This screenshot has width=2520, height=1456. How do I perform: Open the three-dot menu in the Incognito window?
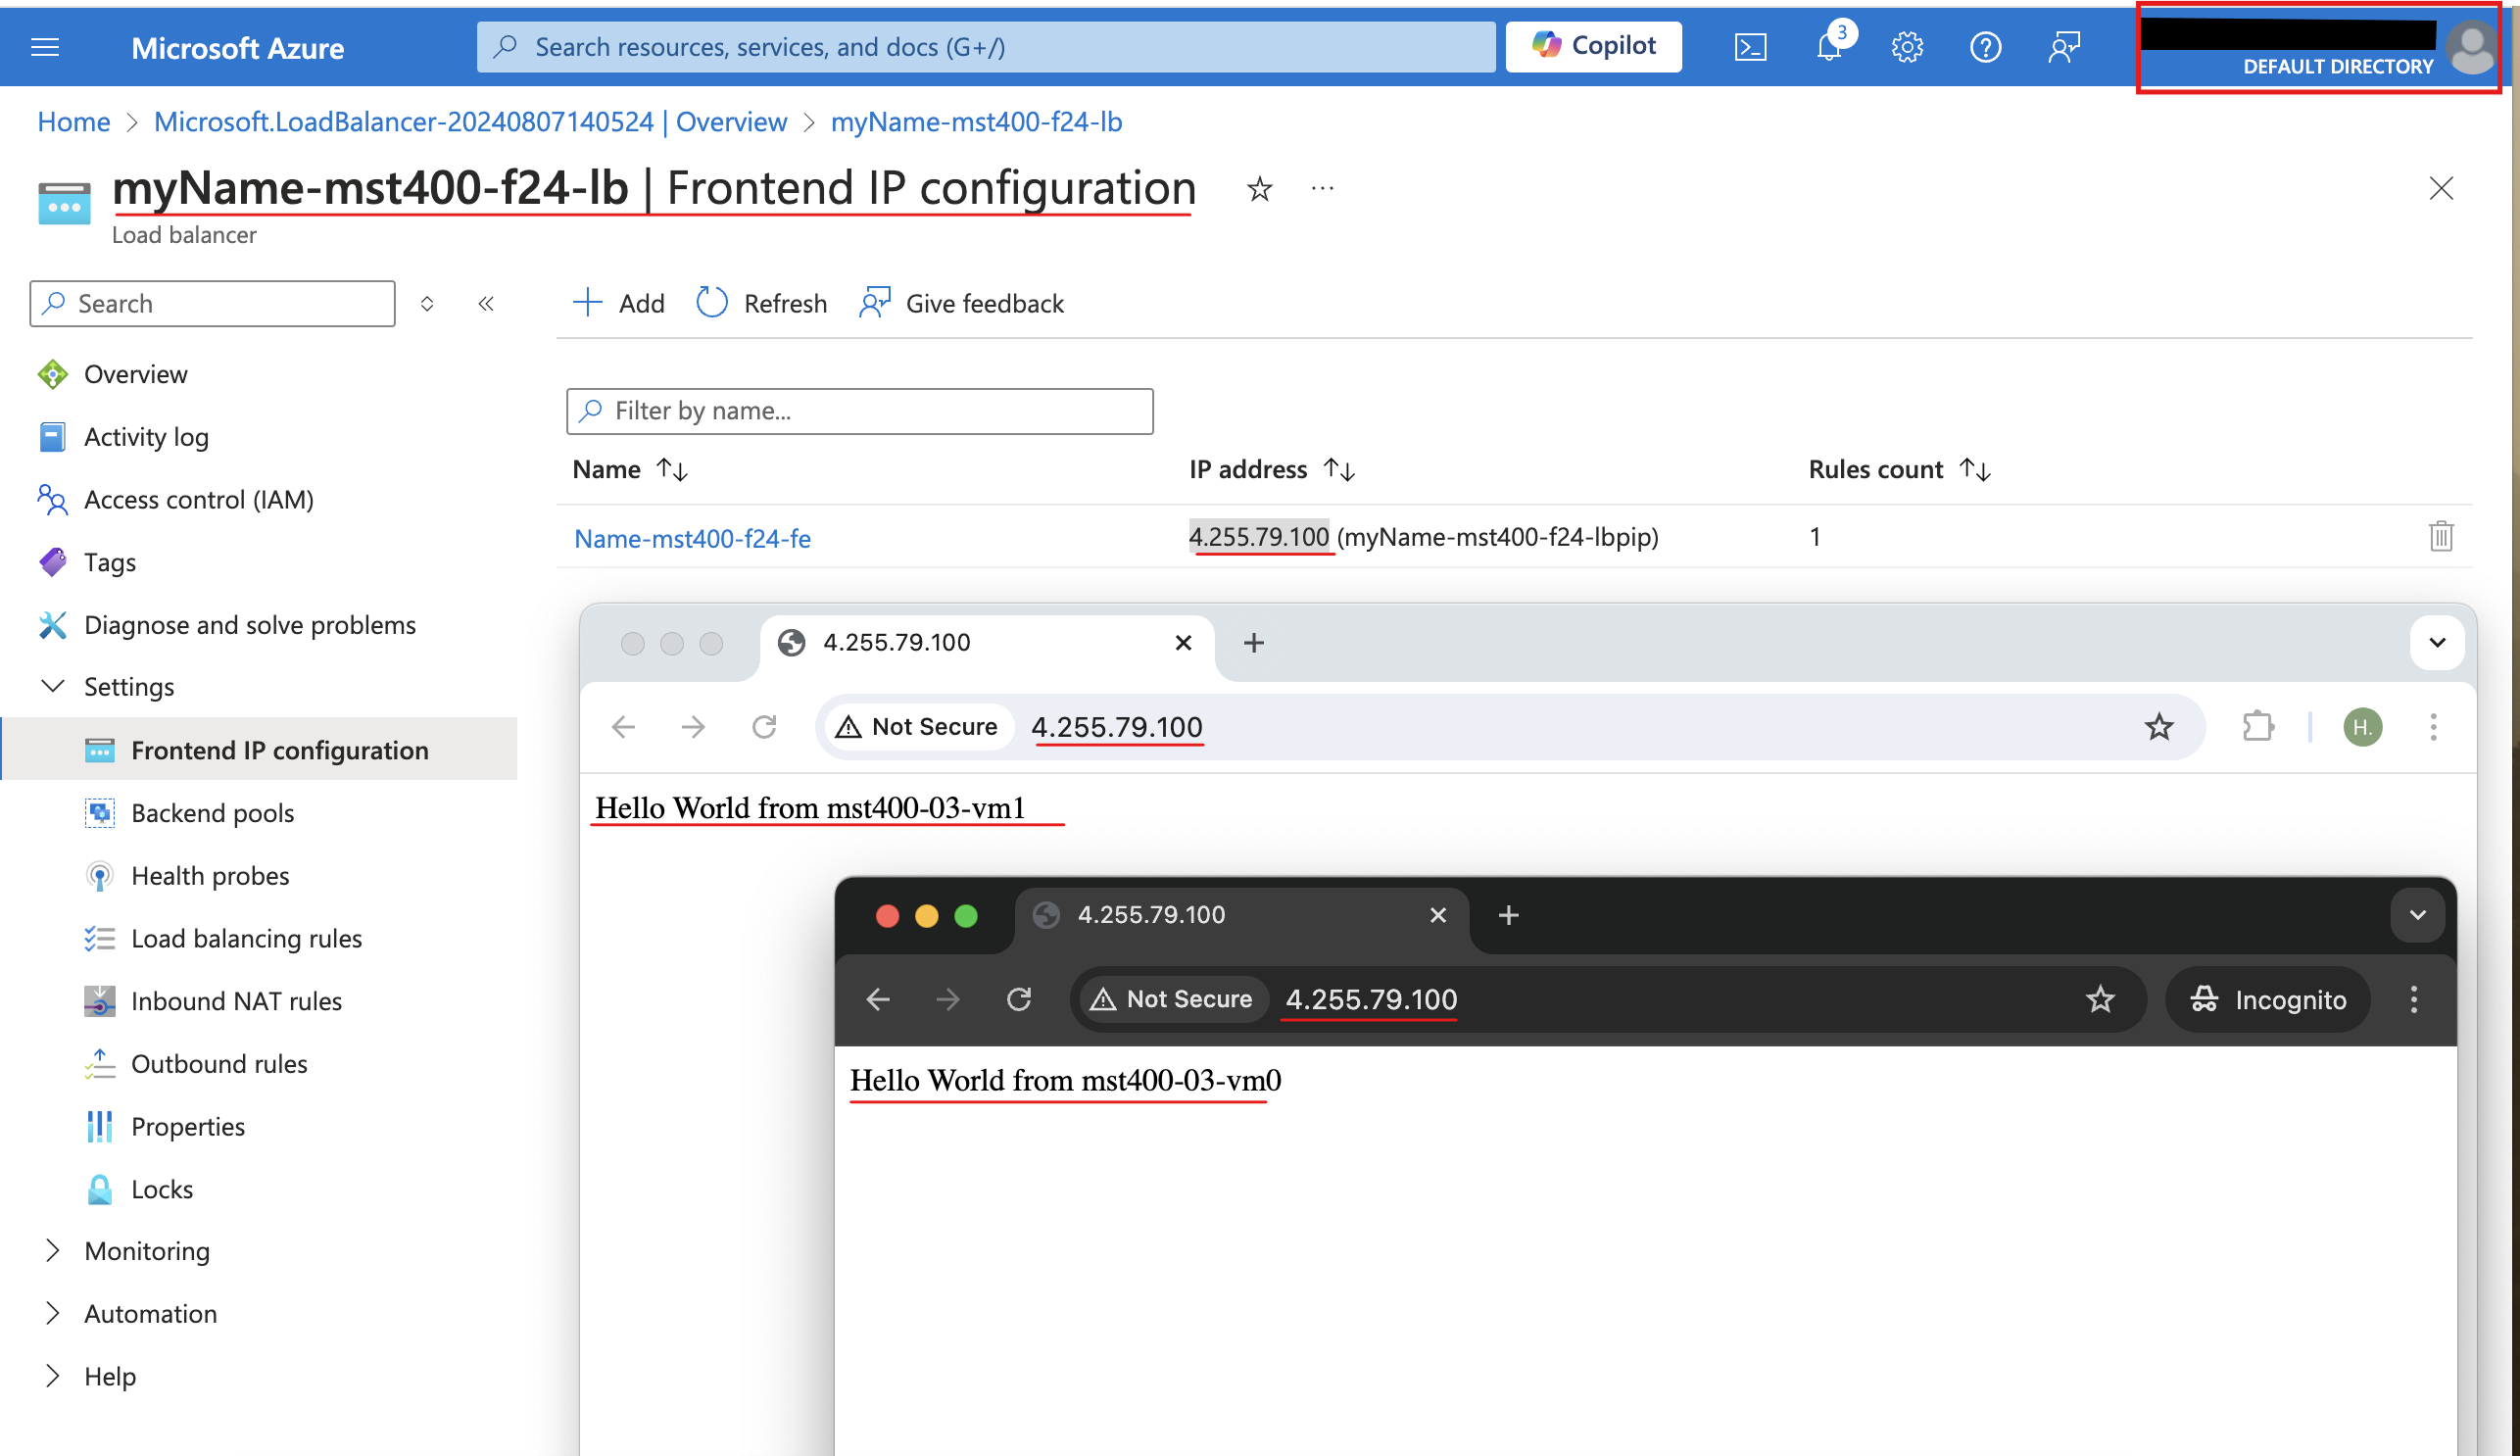[2414, 1000]
